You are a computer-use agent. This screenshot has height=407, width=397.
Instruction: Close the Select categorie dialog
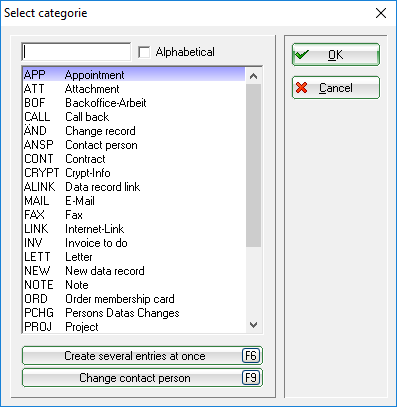381,13
